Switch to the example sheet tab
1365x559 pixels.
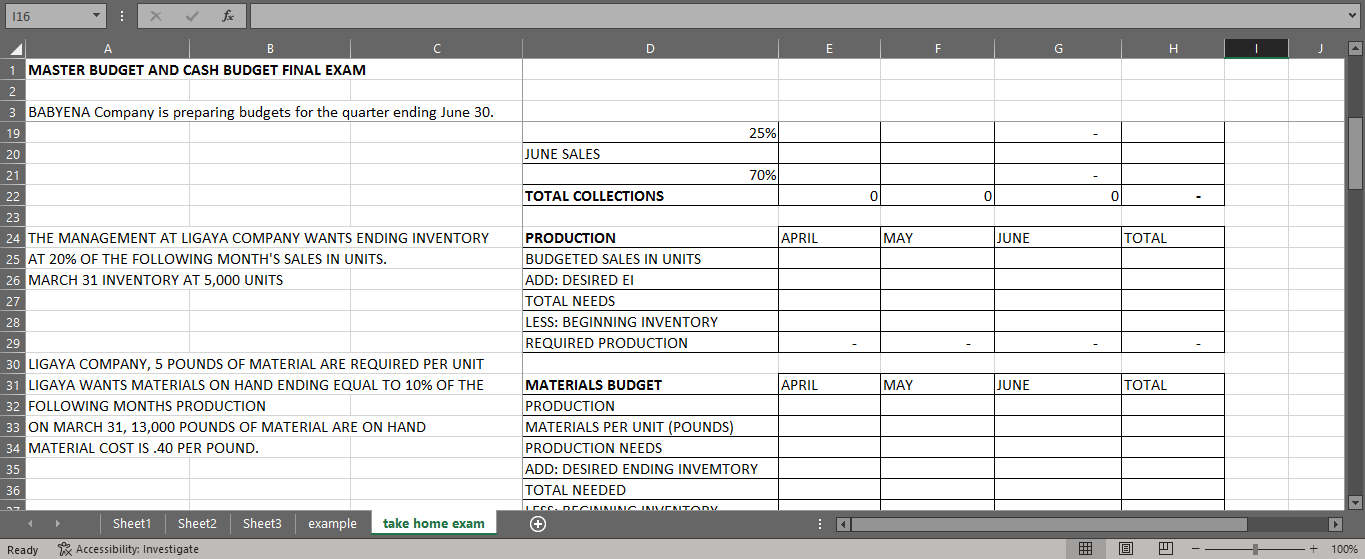332,523
